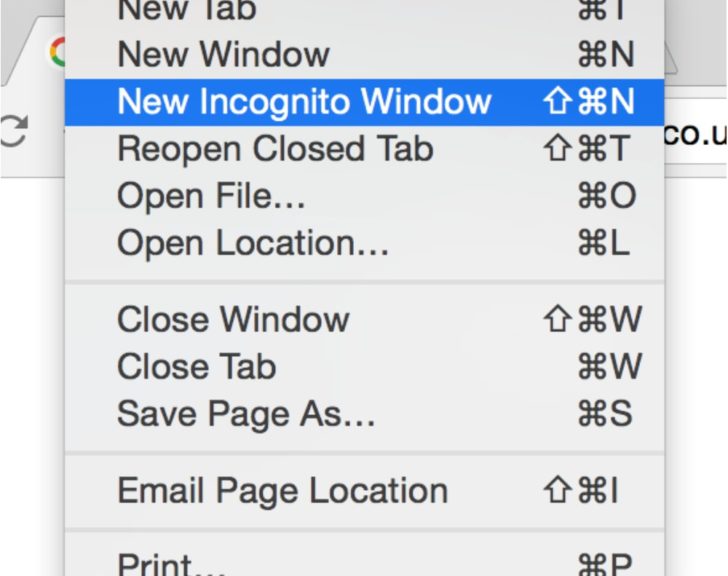Select Open Location… entry
The width and height of the screenshot is (728, 576).
[x=364, y=243]
